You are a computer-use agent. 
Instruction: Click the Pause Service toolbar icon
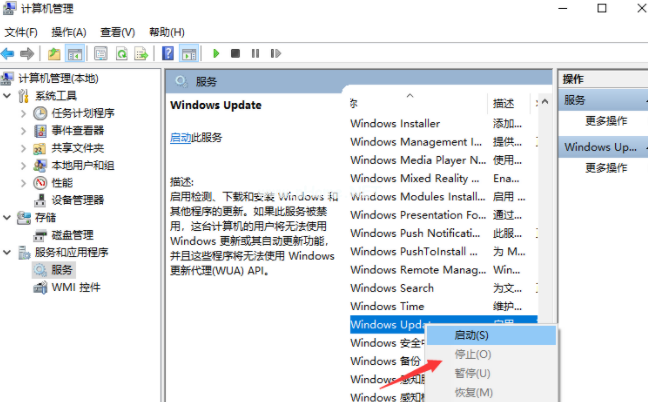[x=254, y=53]
